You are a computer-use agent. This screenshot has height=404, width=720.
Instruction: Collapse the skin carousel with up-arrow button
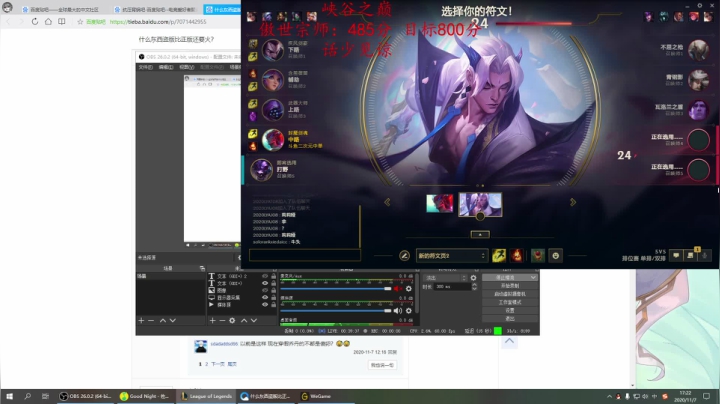480,235
